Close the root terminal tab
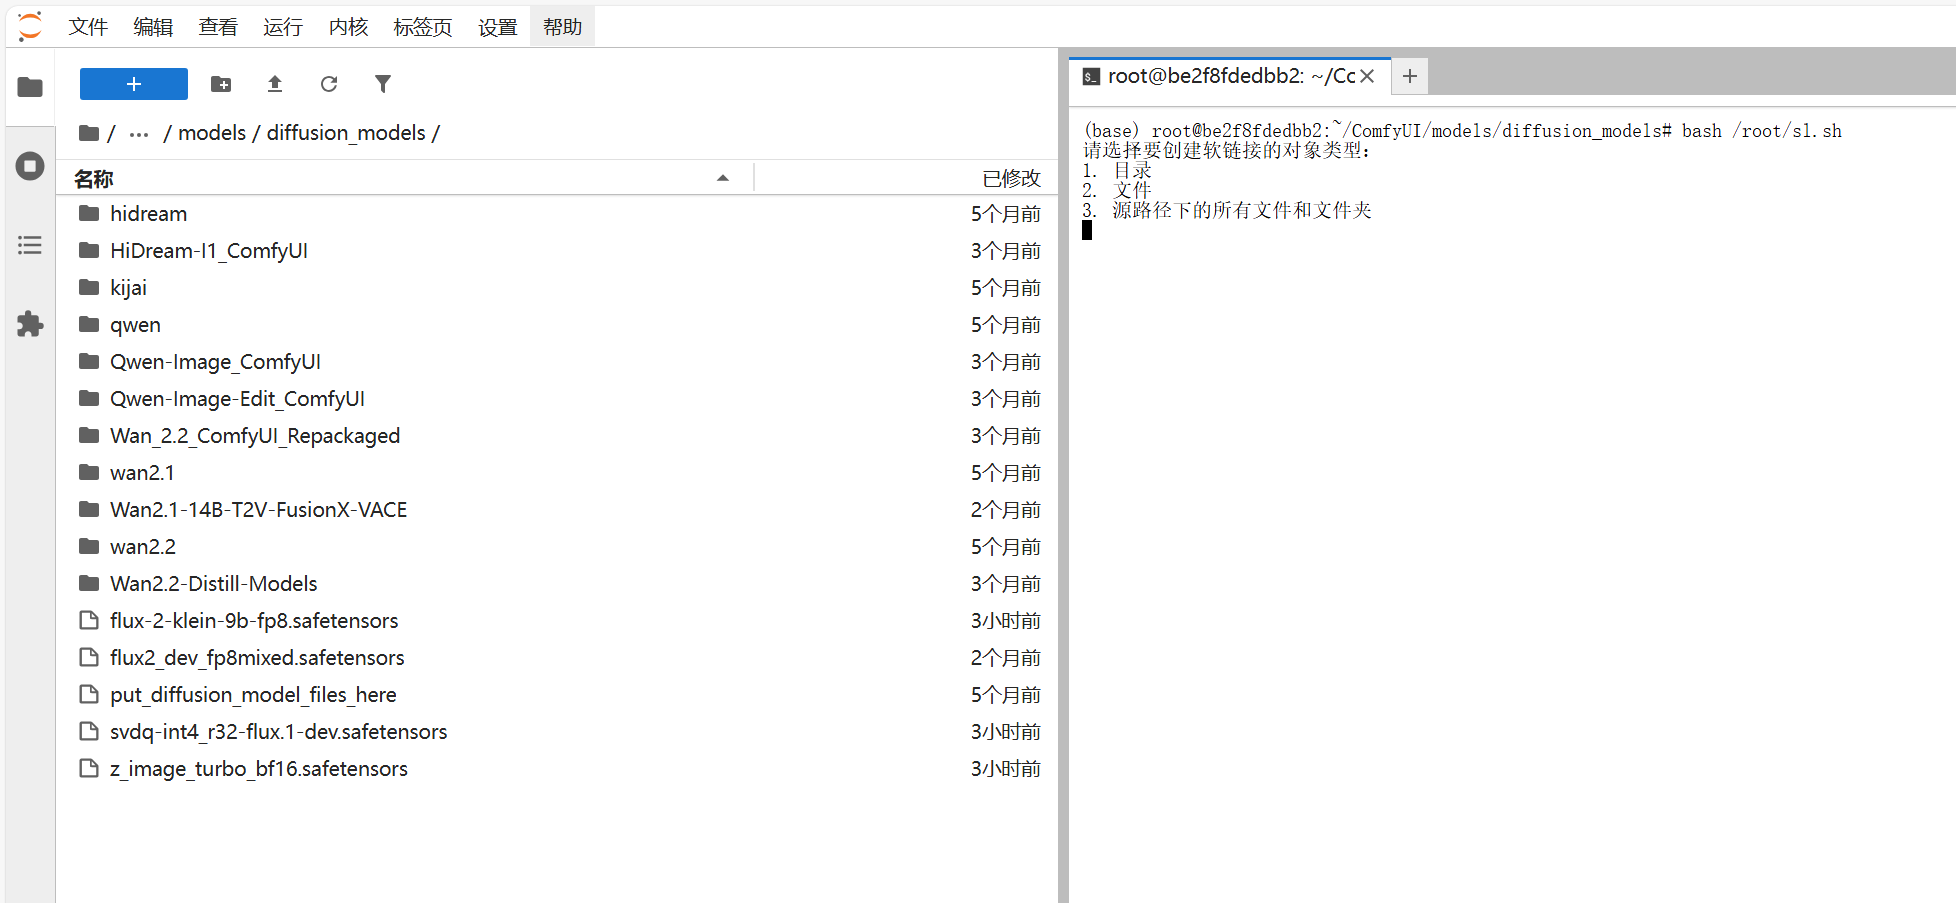 pyautogui.click(x=1368, y=76)
